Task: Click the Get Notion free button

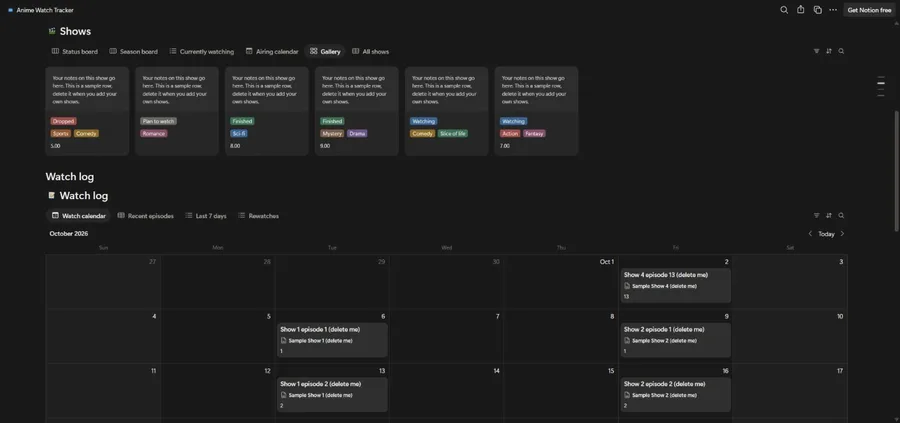Action: 869,10
